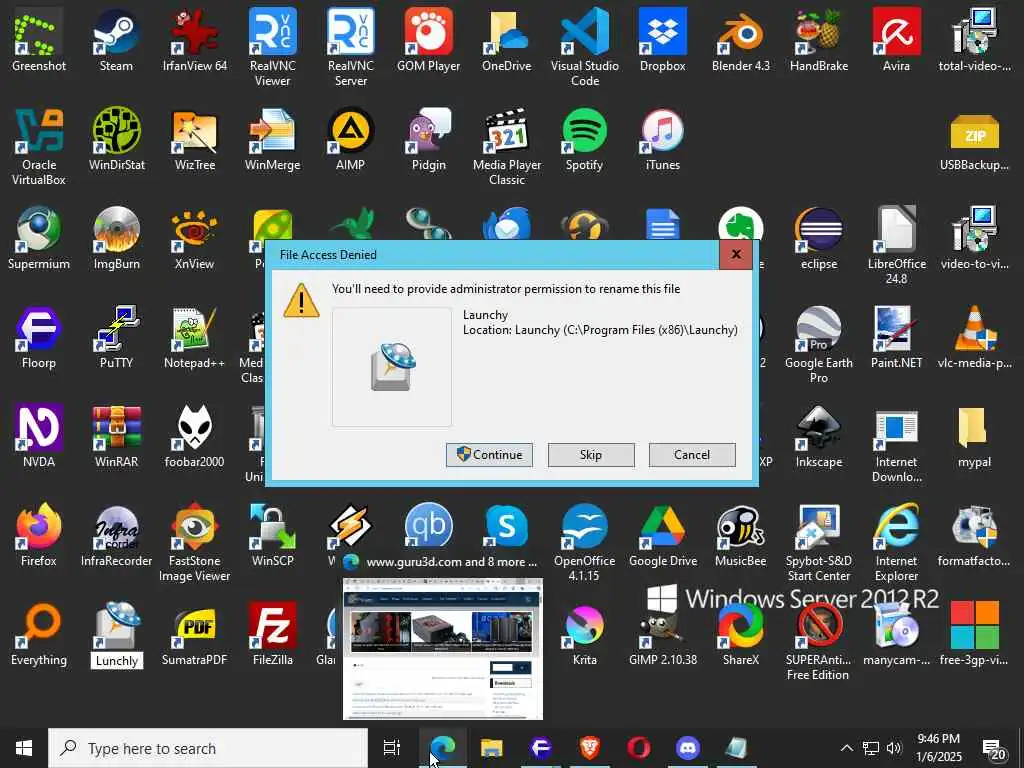1024x768 pixels.
Task: Open Discord from the taskbar
Action: pos(688,748)
